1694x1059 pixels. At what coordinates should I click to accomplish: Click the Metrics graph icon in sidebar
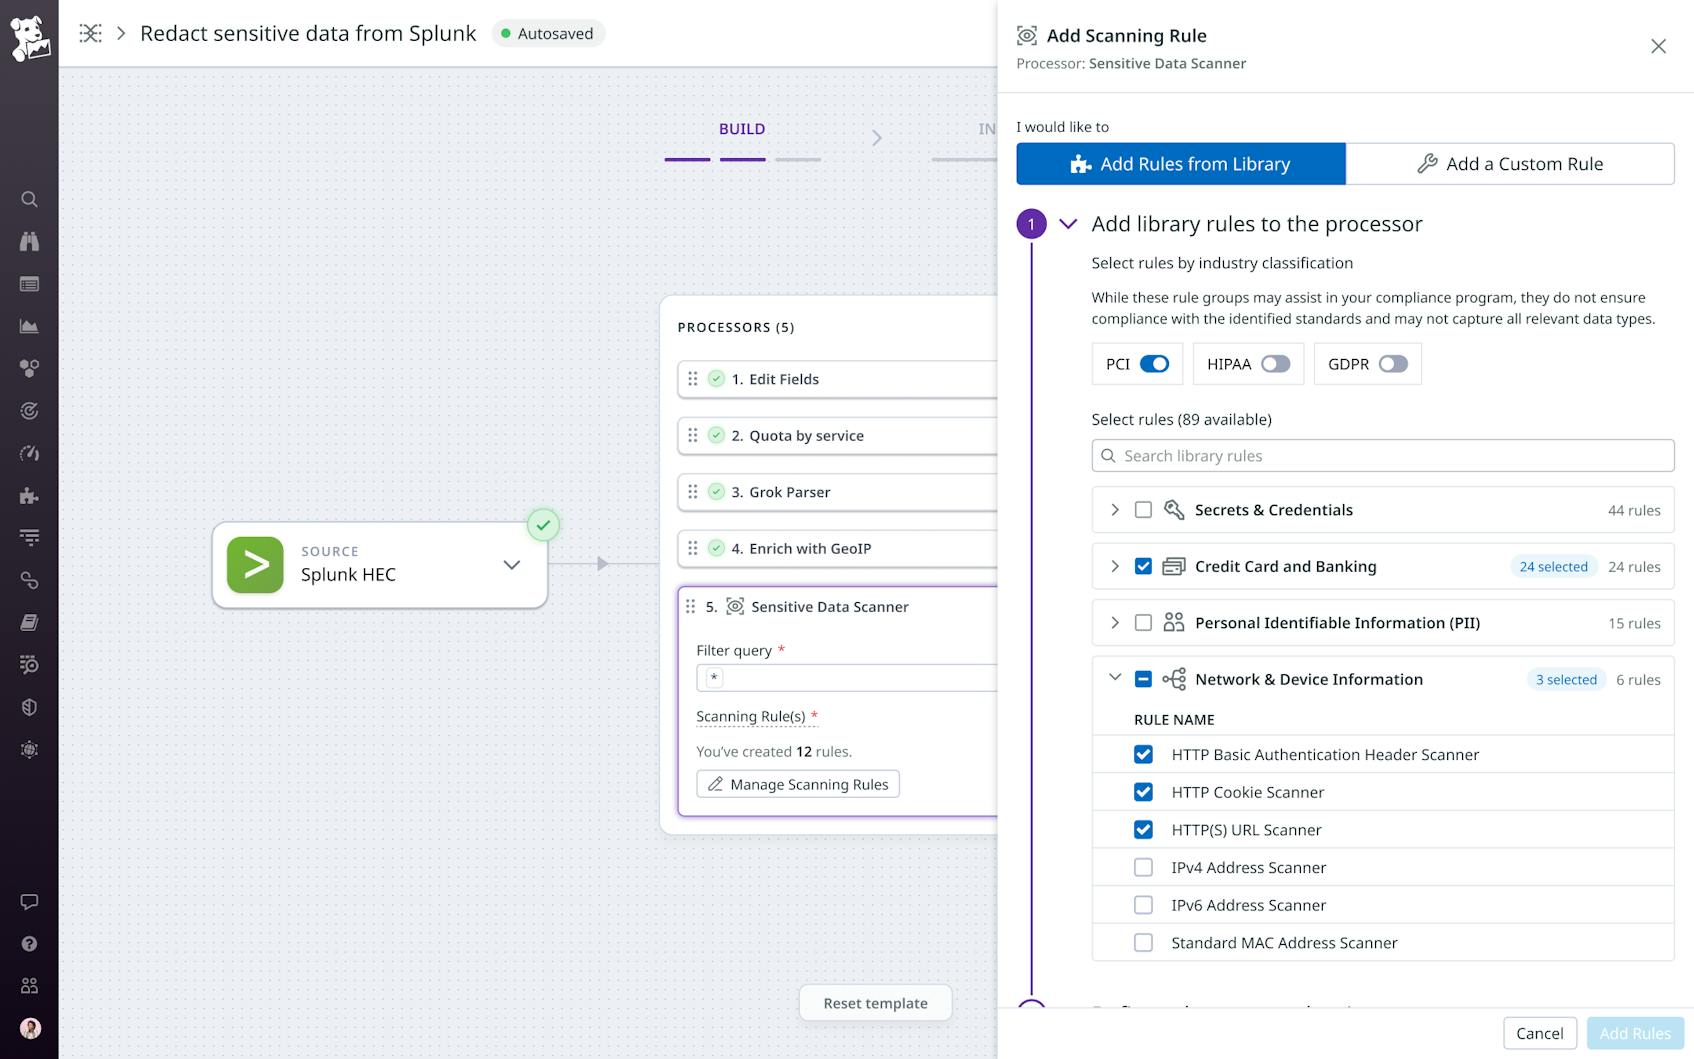point(29,325)
